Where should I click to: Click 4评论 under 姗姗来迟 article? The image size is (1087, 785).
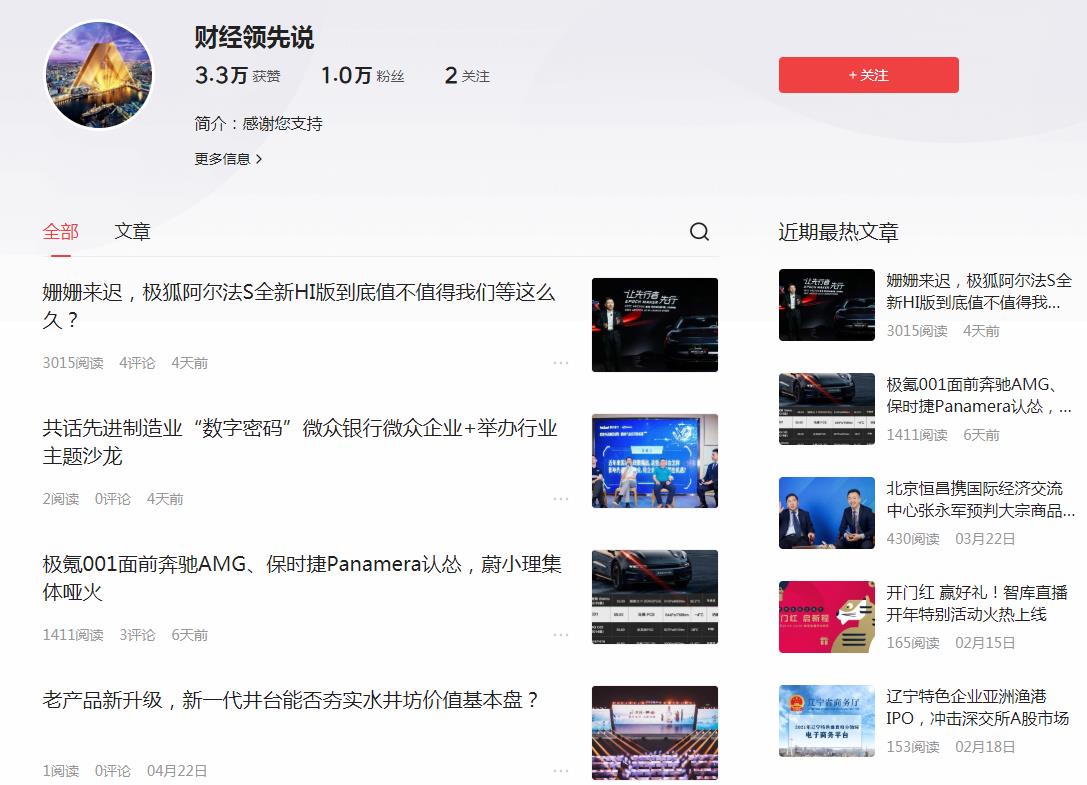point(137,363)
